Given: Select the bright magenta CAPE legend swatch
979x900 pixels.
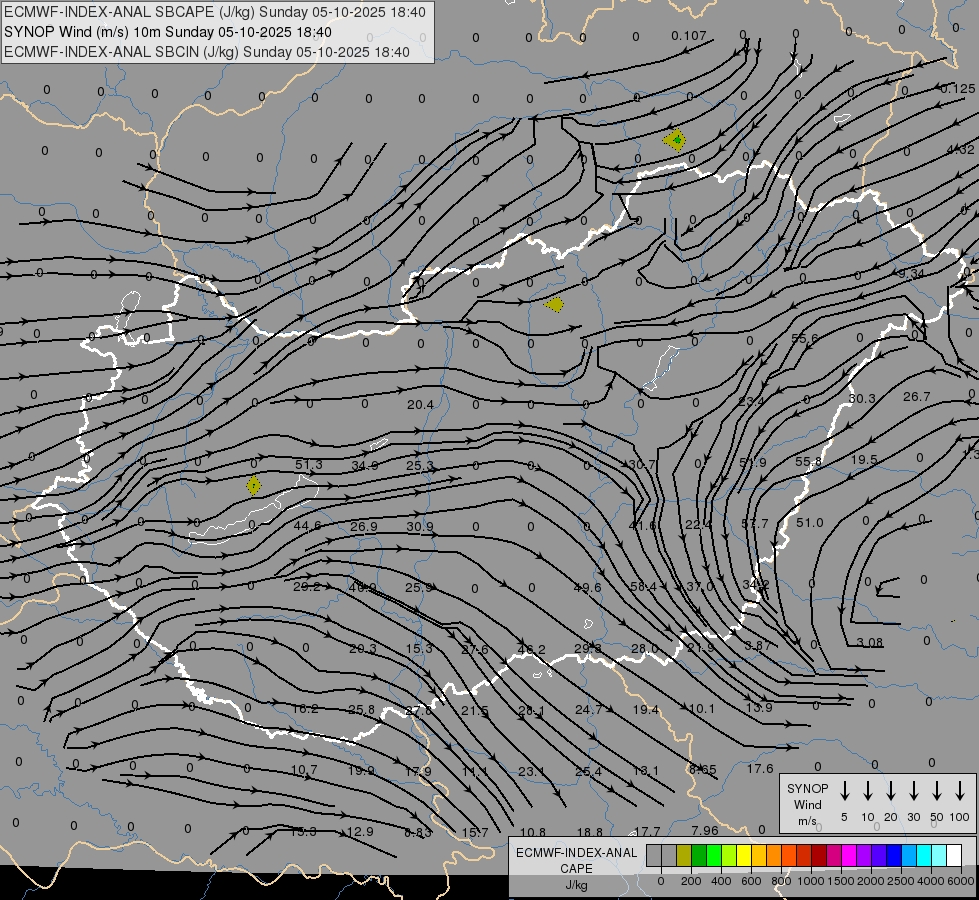Looking at the screenshot, I should pyautogui.click(x=849, y=855).
